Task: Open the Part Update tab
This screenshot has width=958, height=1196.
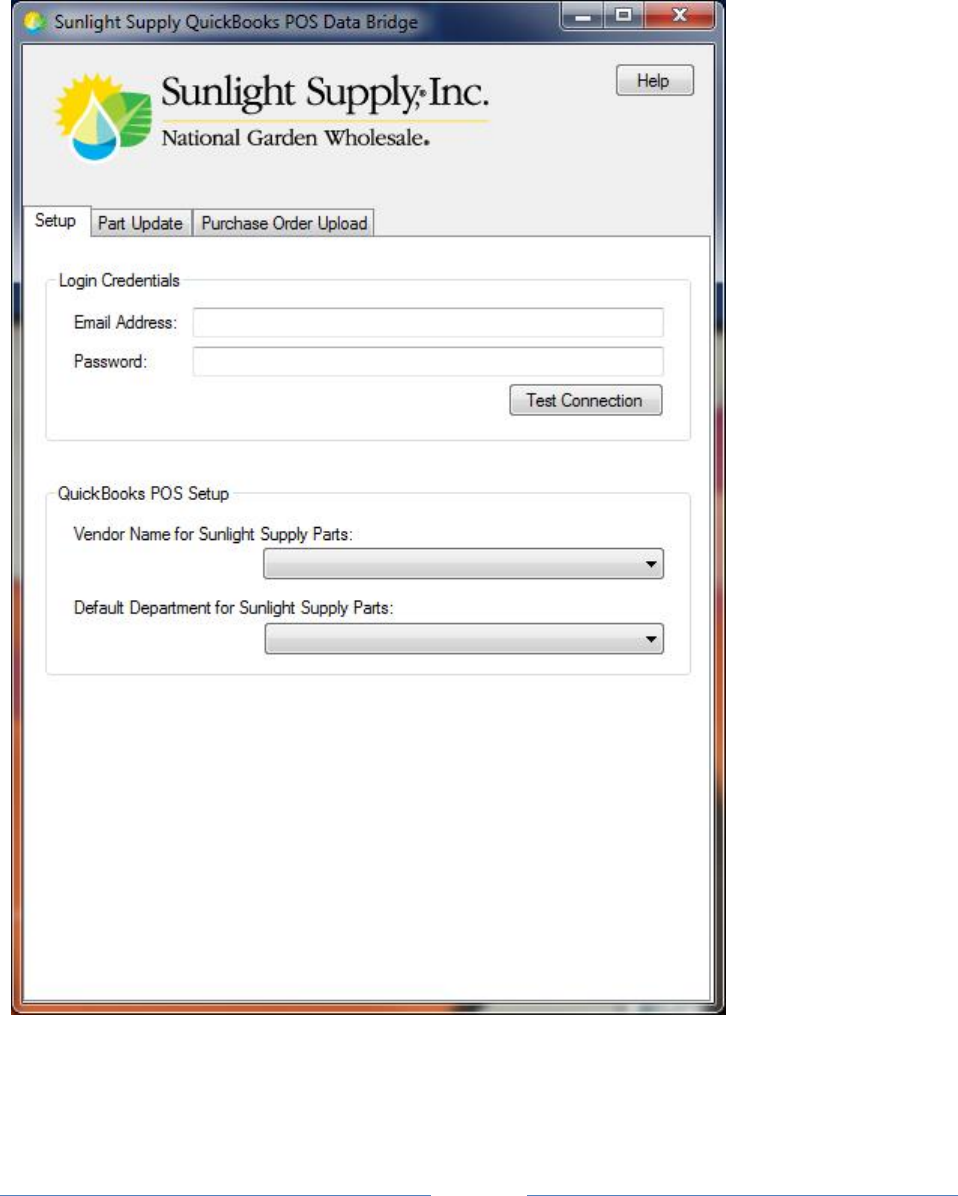Action: pos(140,223)
